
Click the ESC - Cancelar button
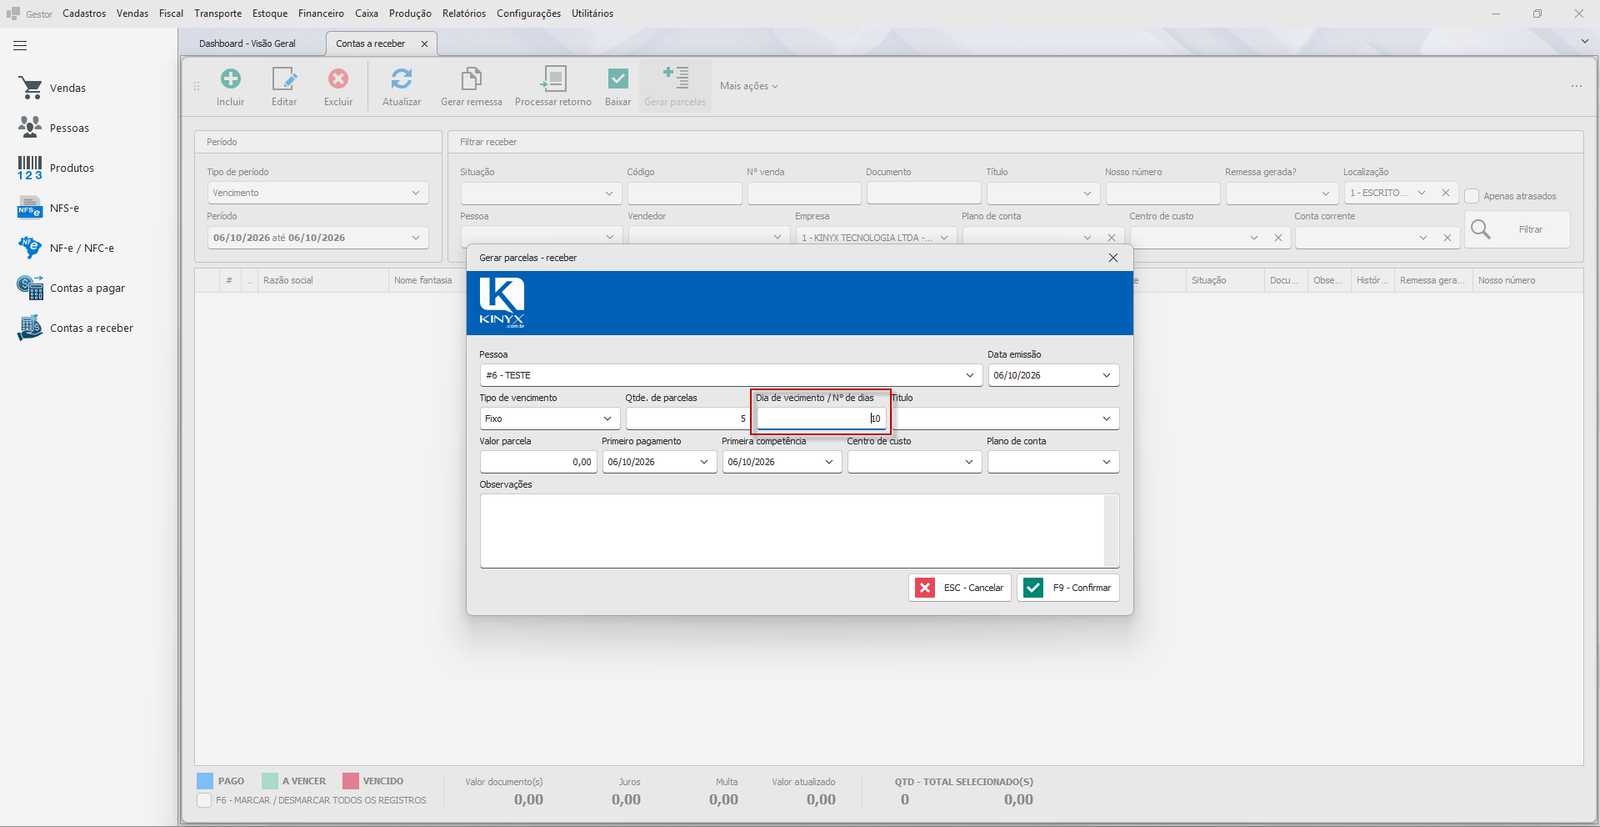coord(960,588)
